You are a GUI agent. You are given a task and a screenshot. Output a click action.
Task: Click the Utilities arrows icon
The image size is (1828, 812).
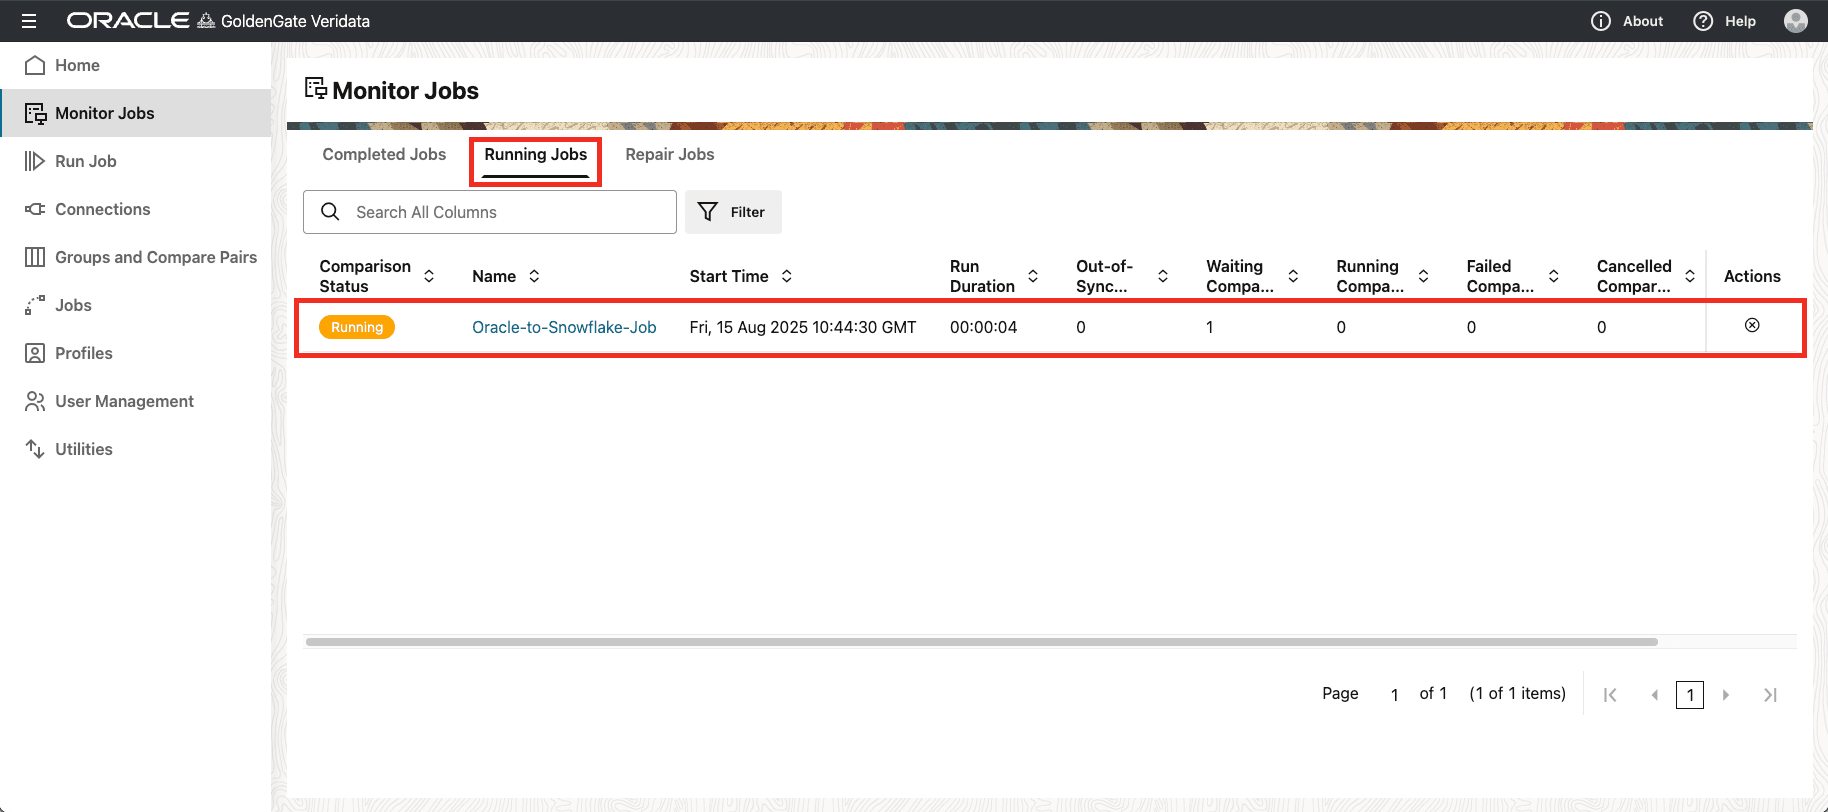coord(35,449)
